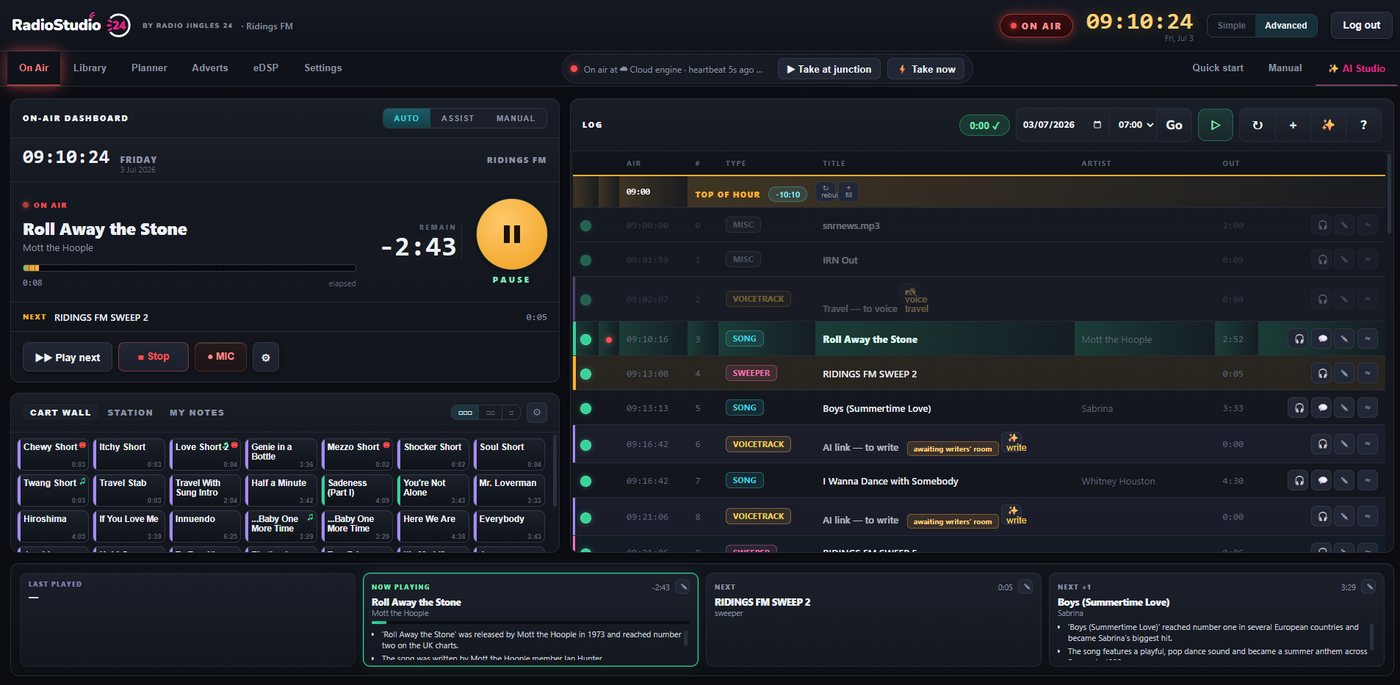
Task: Click the Play next button
Action: click(x=68, y=357)
